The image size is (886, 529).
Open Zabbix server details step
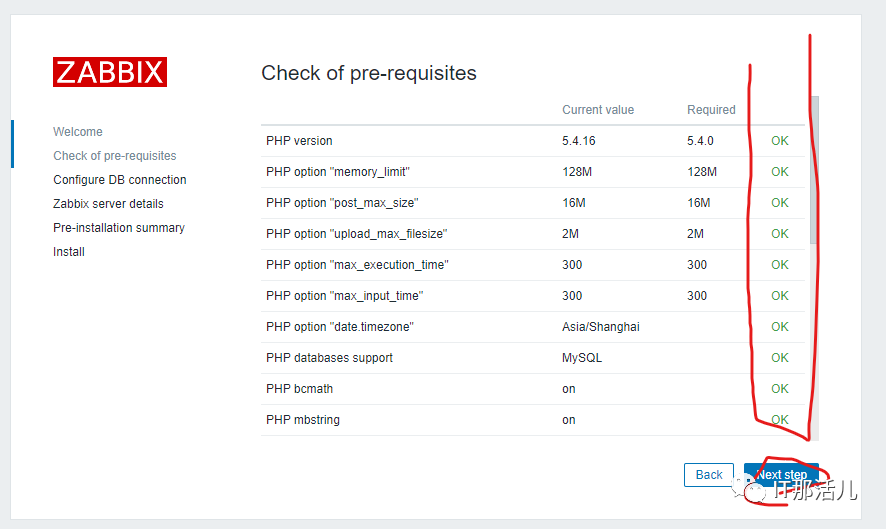click(108, 203)
